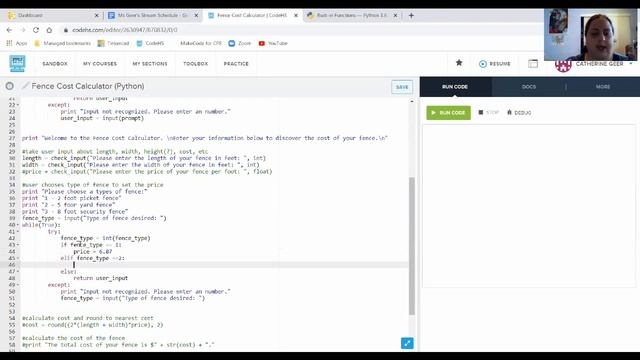Open the Practice menu

point(236,64)
